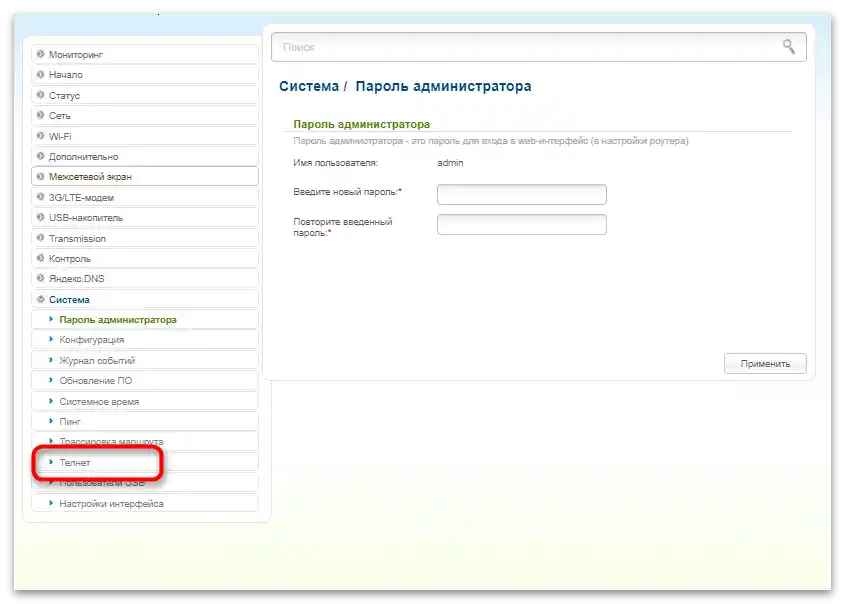Expand the Transmission section arrow
Viewport: 845px width, 604px height.
click(40, 238)
